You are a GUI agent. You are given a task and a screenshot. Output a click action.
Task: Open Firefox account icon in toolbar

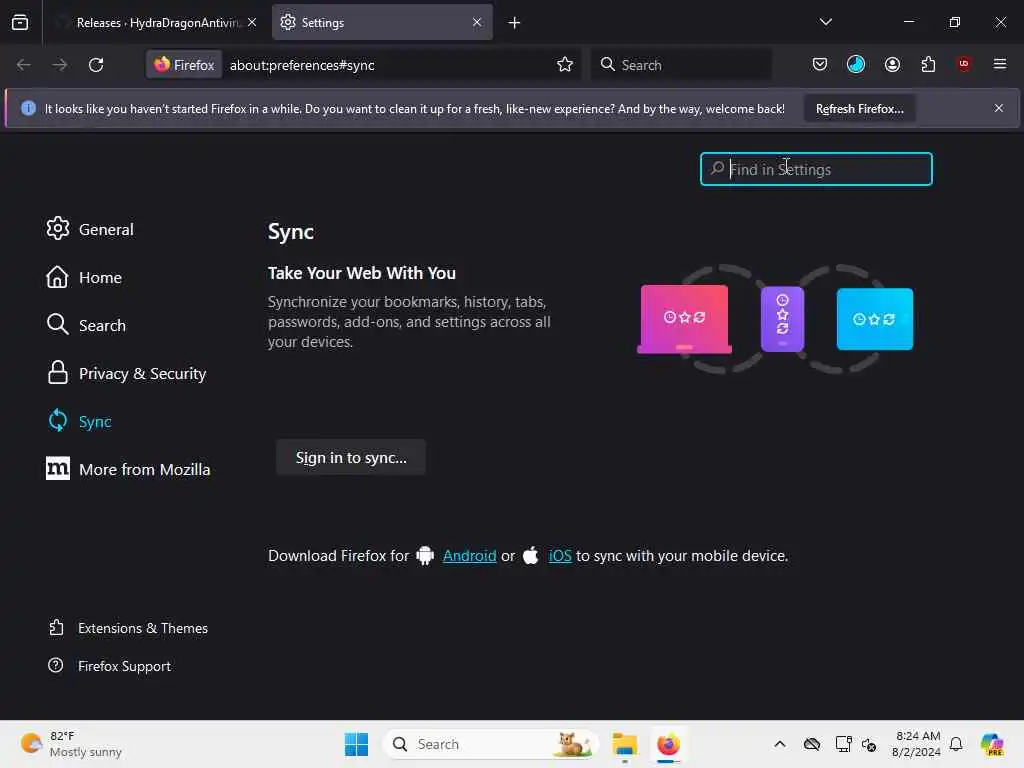892,64
